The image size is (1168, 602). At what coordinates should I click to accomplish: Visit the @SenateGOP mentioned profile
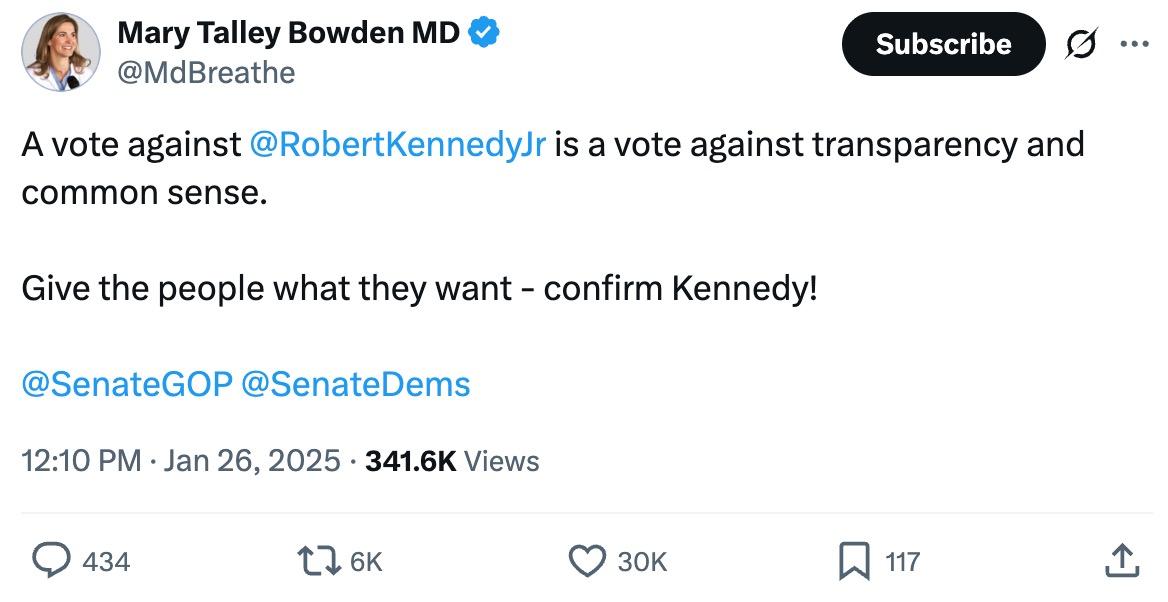[x=127, y=384]
